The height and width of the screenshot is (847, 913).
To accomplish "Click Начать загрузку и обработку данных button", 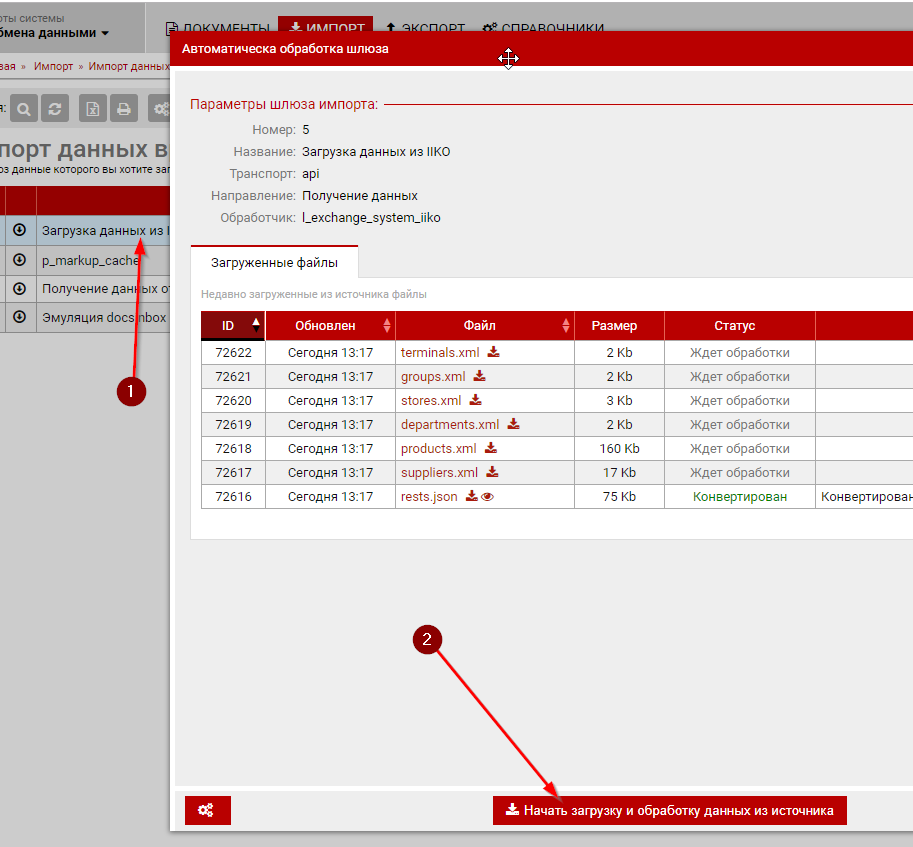I will pyautogui.click(x=669, y=810).
